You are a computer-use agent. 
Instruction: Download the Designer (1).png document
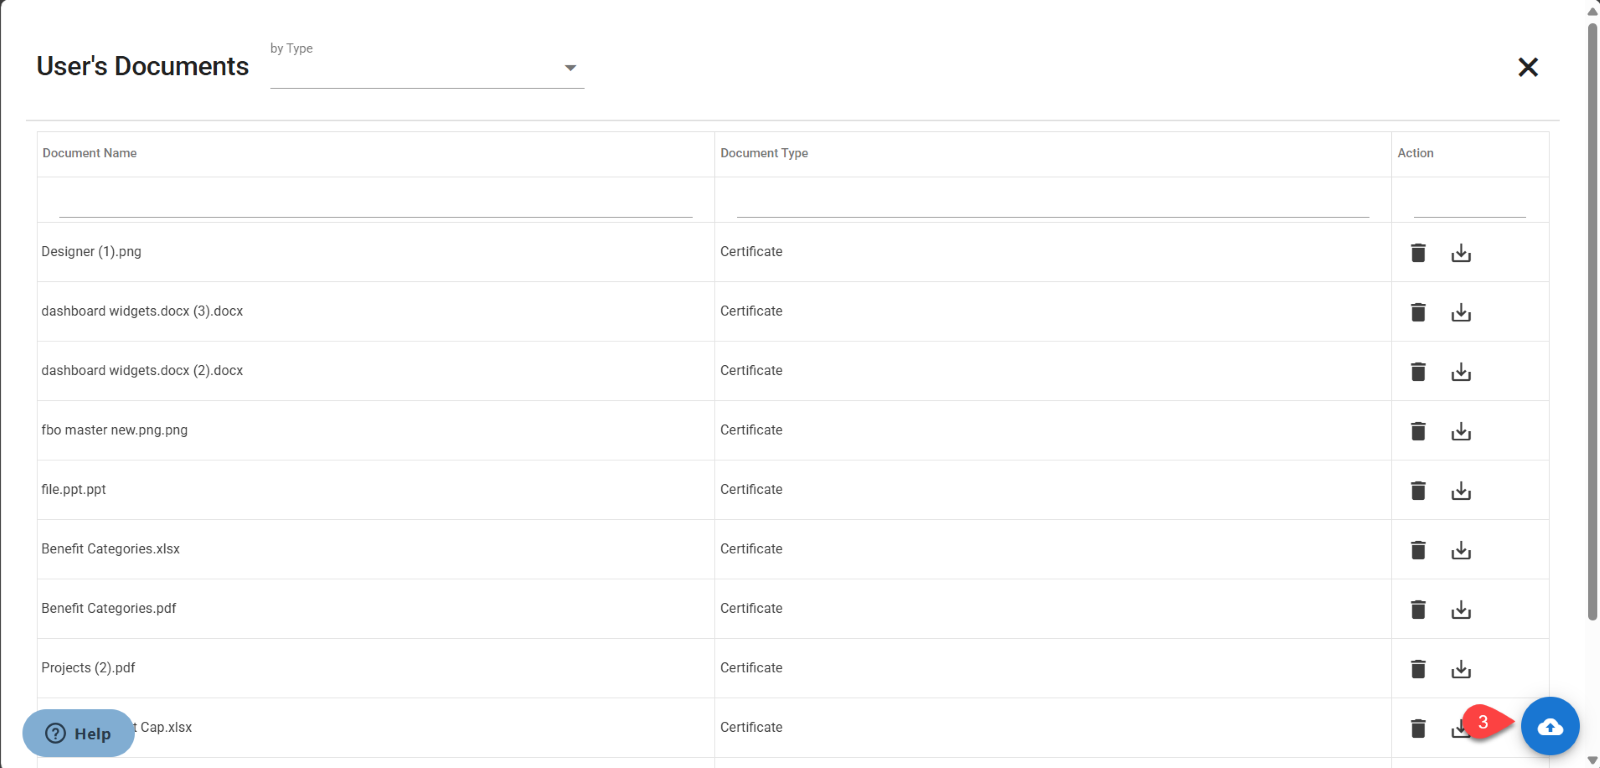click(x=1461, y=253)
